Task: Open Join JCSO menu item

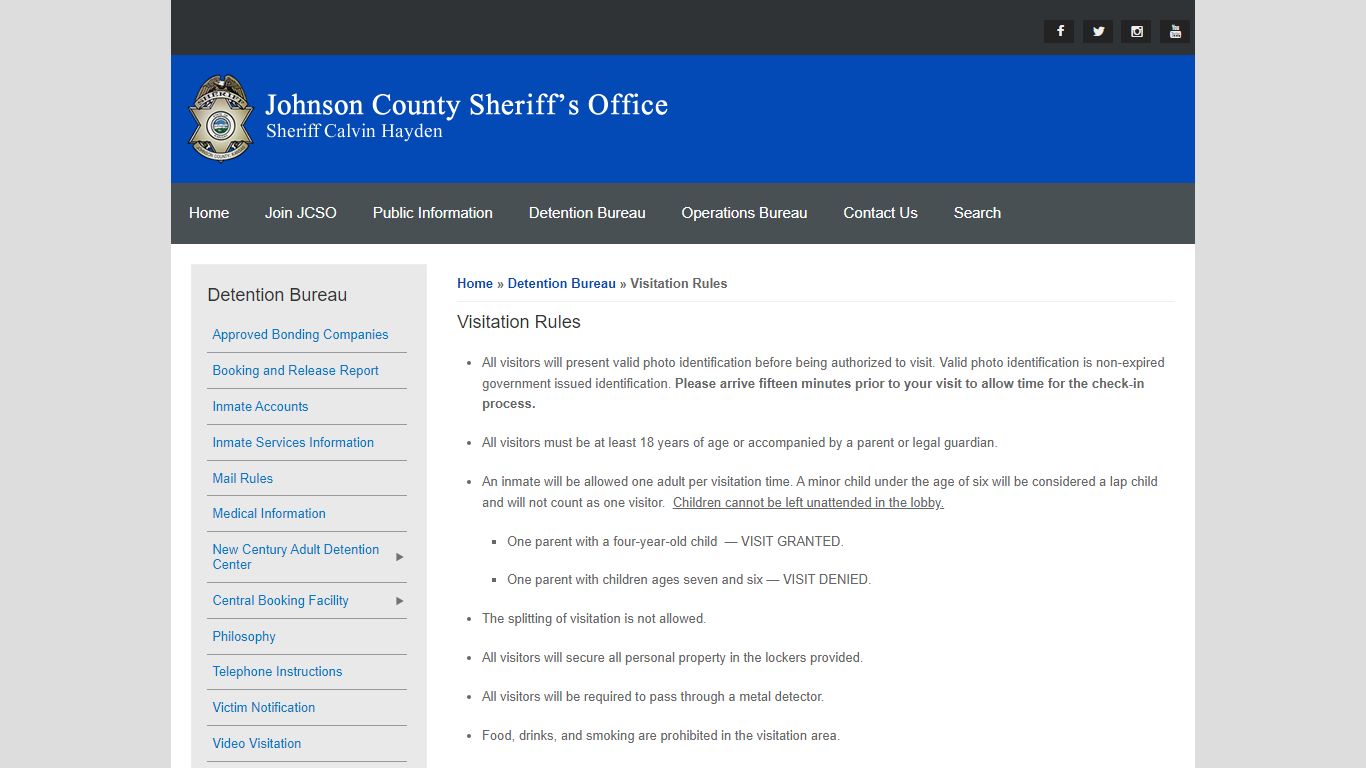Action: point(301,213)
